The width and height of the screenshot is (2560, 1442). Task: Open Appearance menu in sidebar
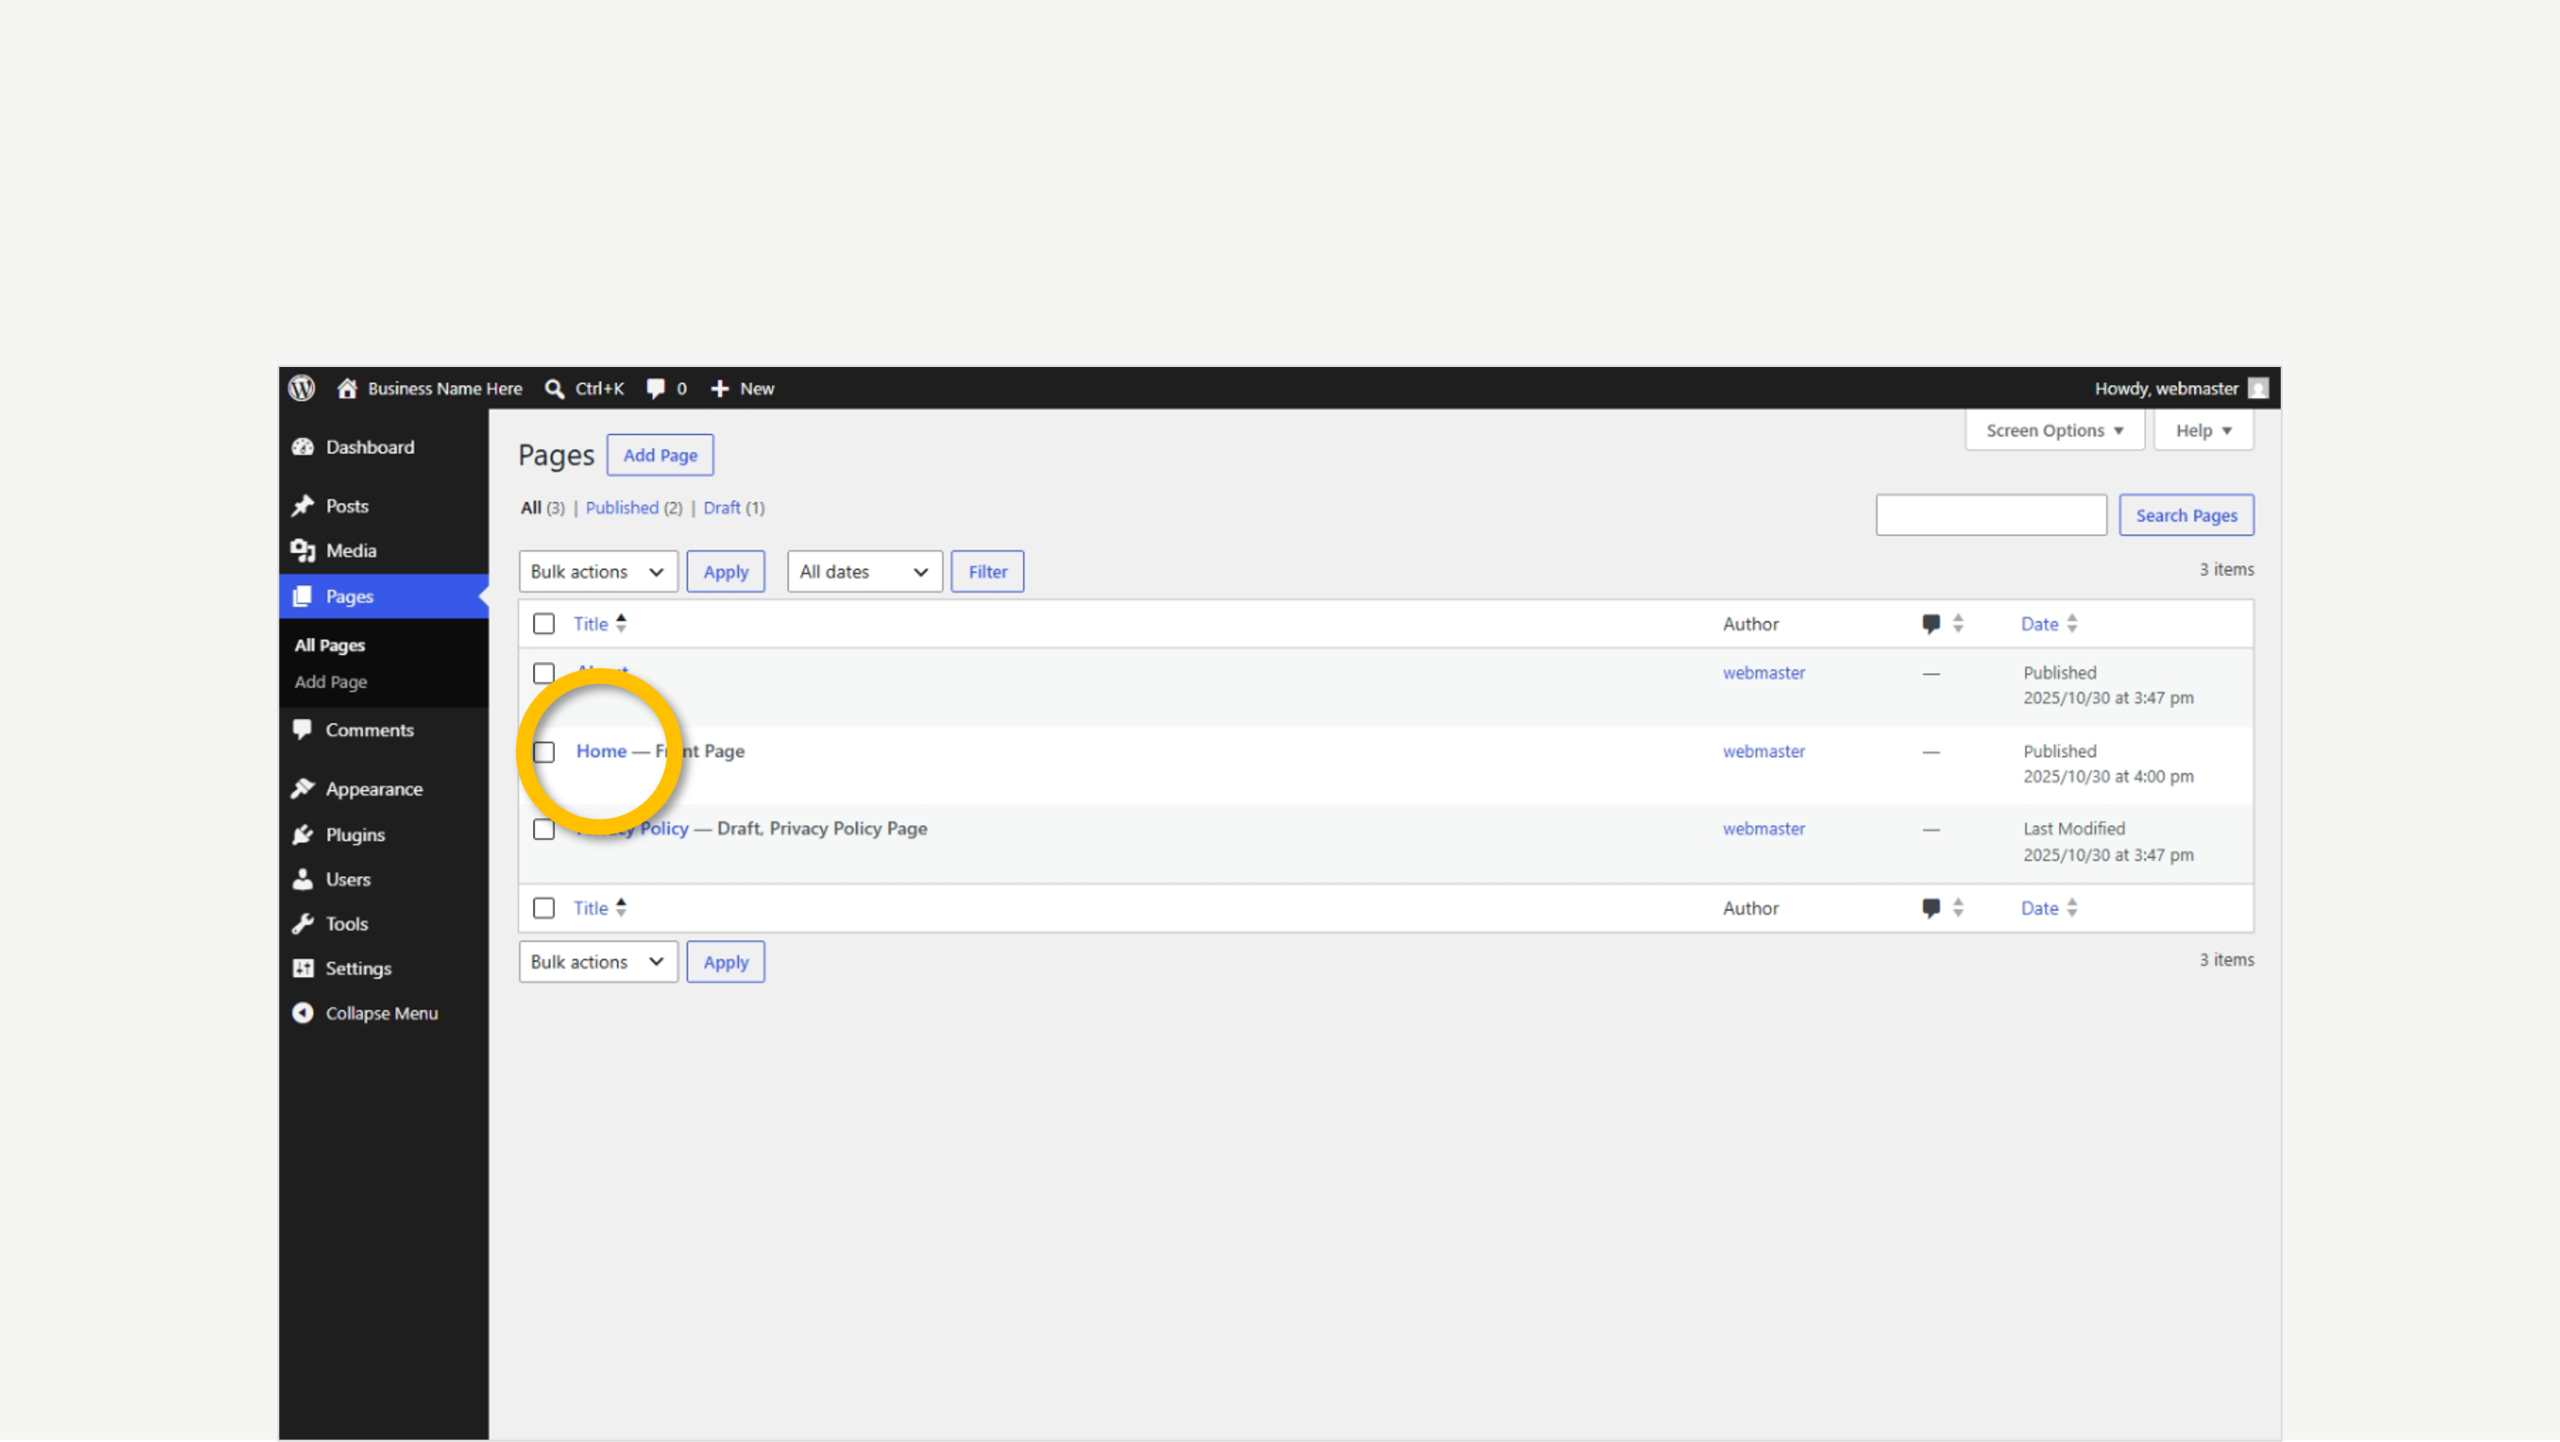[374, 789]
